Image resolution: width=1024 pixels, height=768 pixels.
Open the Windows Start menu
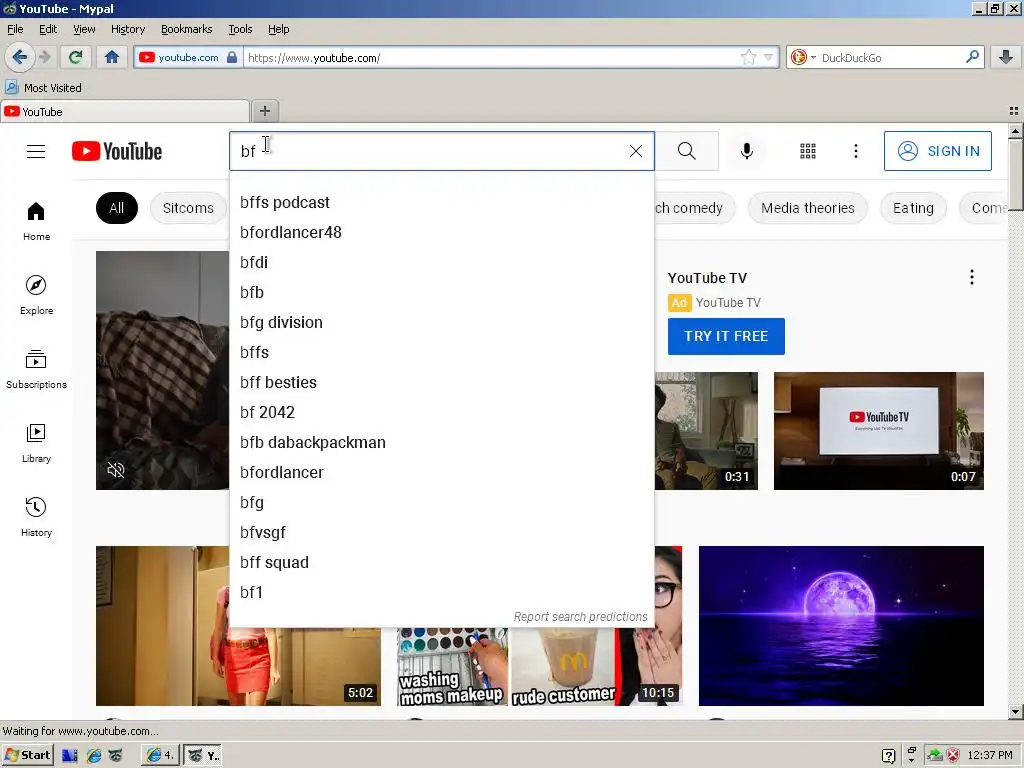coord(27,755)
